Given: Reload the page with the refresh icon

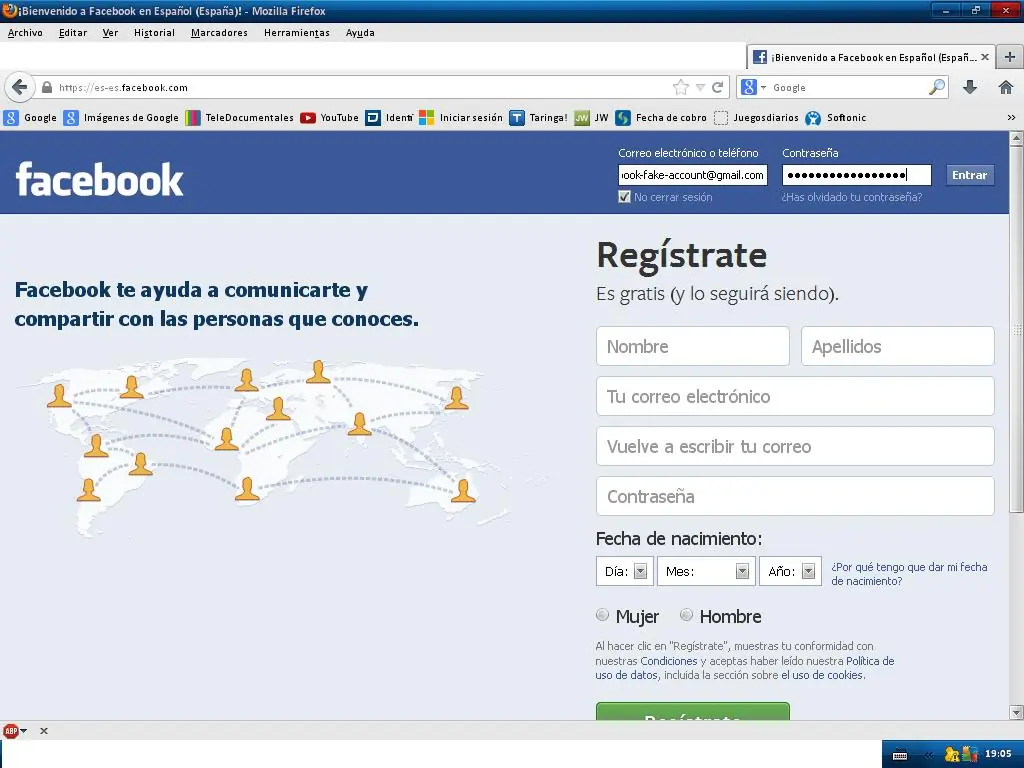Looking at the screenshot, I should coord(718,87).
